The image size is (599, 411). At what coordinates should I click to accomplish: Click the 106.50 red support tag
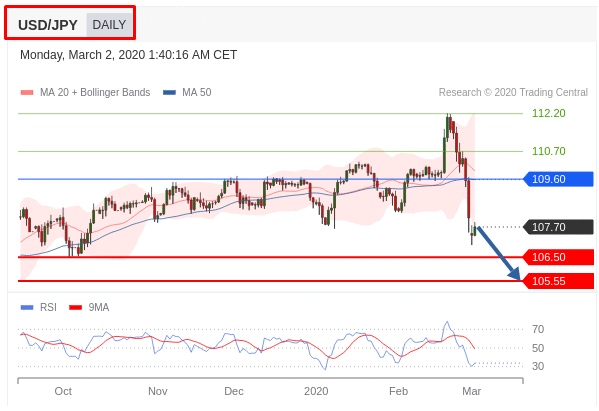(558, 257)
